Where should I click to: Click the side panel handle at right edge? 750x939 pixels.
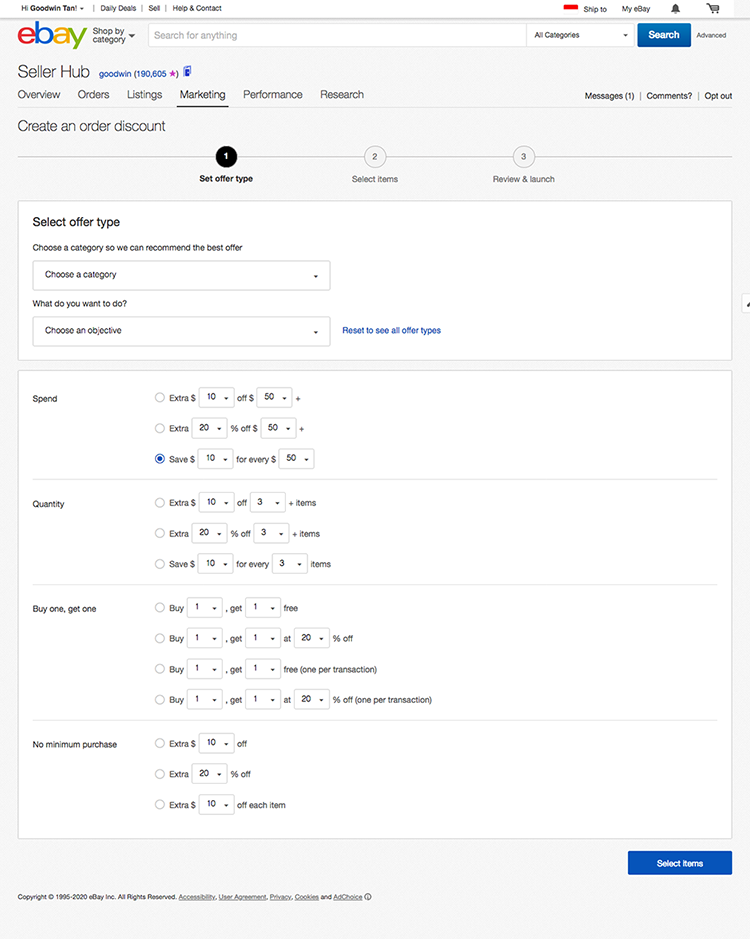(746, 303)
